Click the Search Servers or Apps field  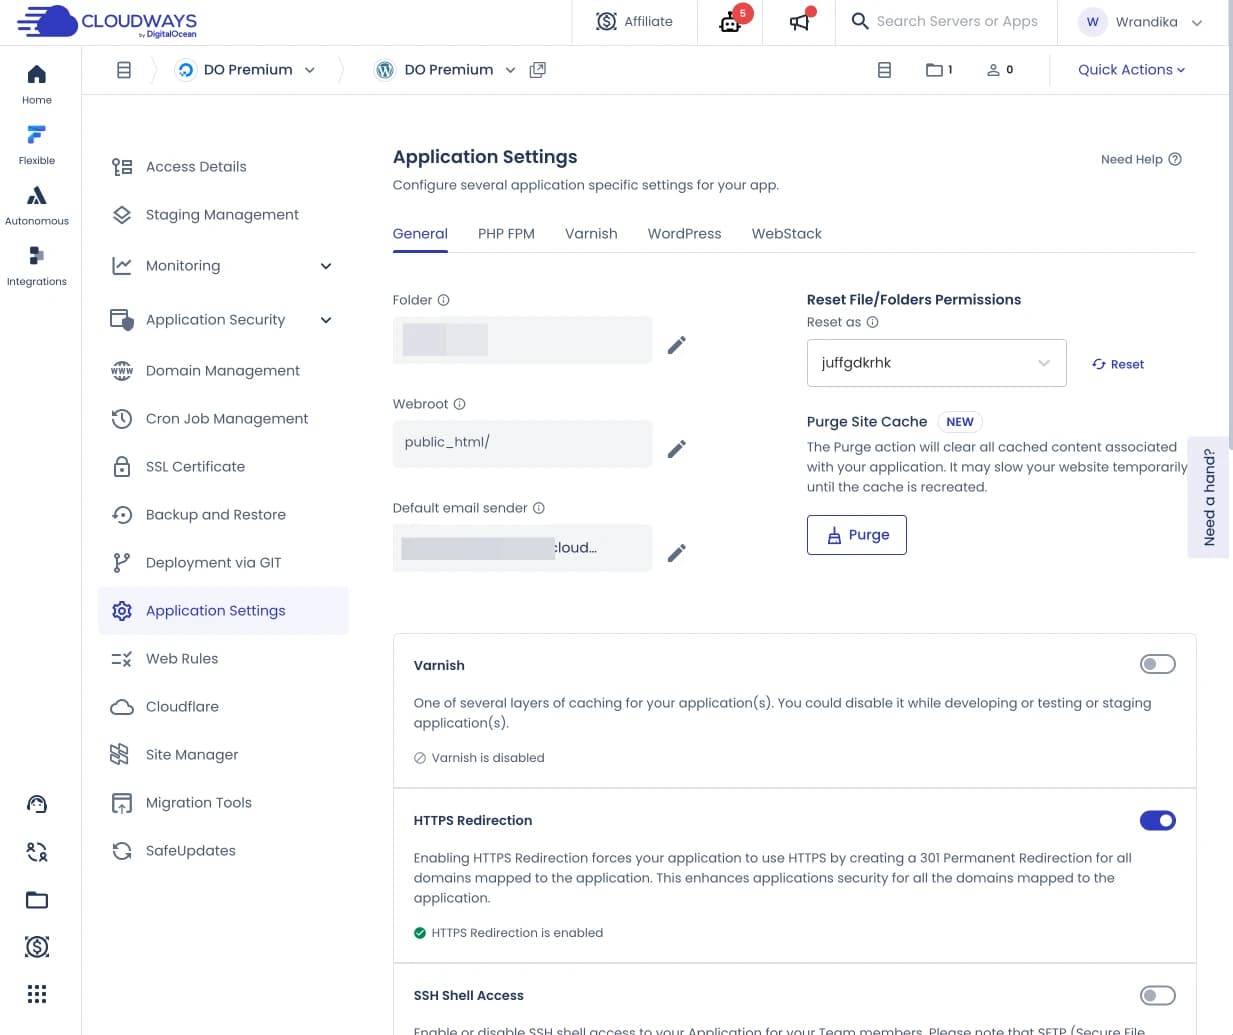[956, 21]
